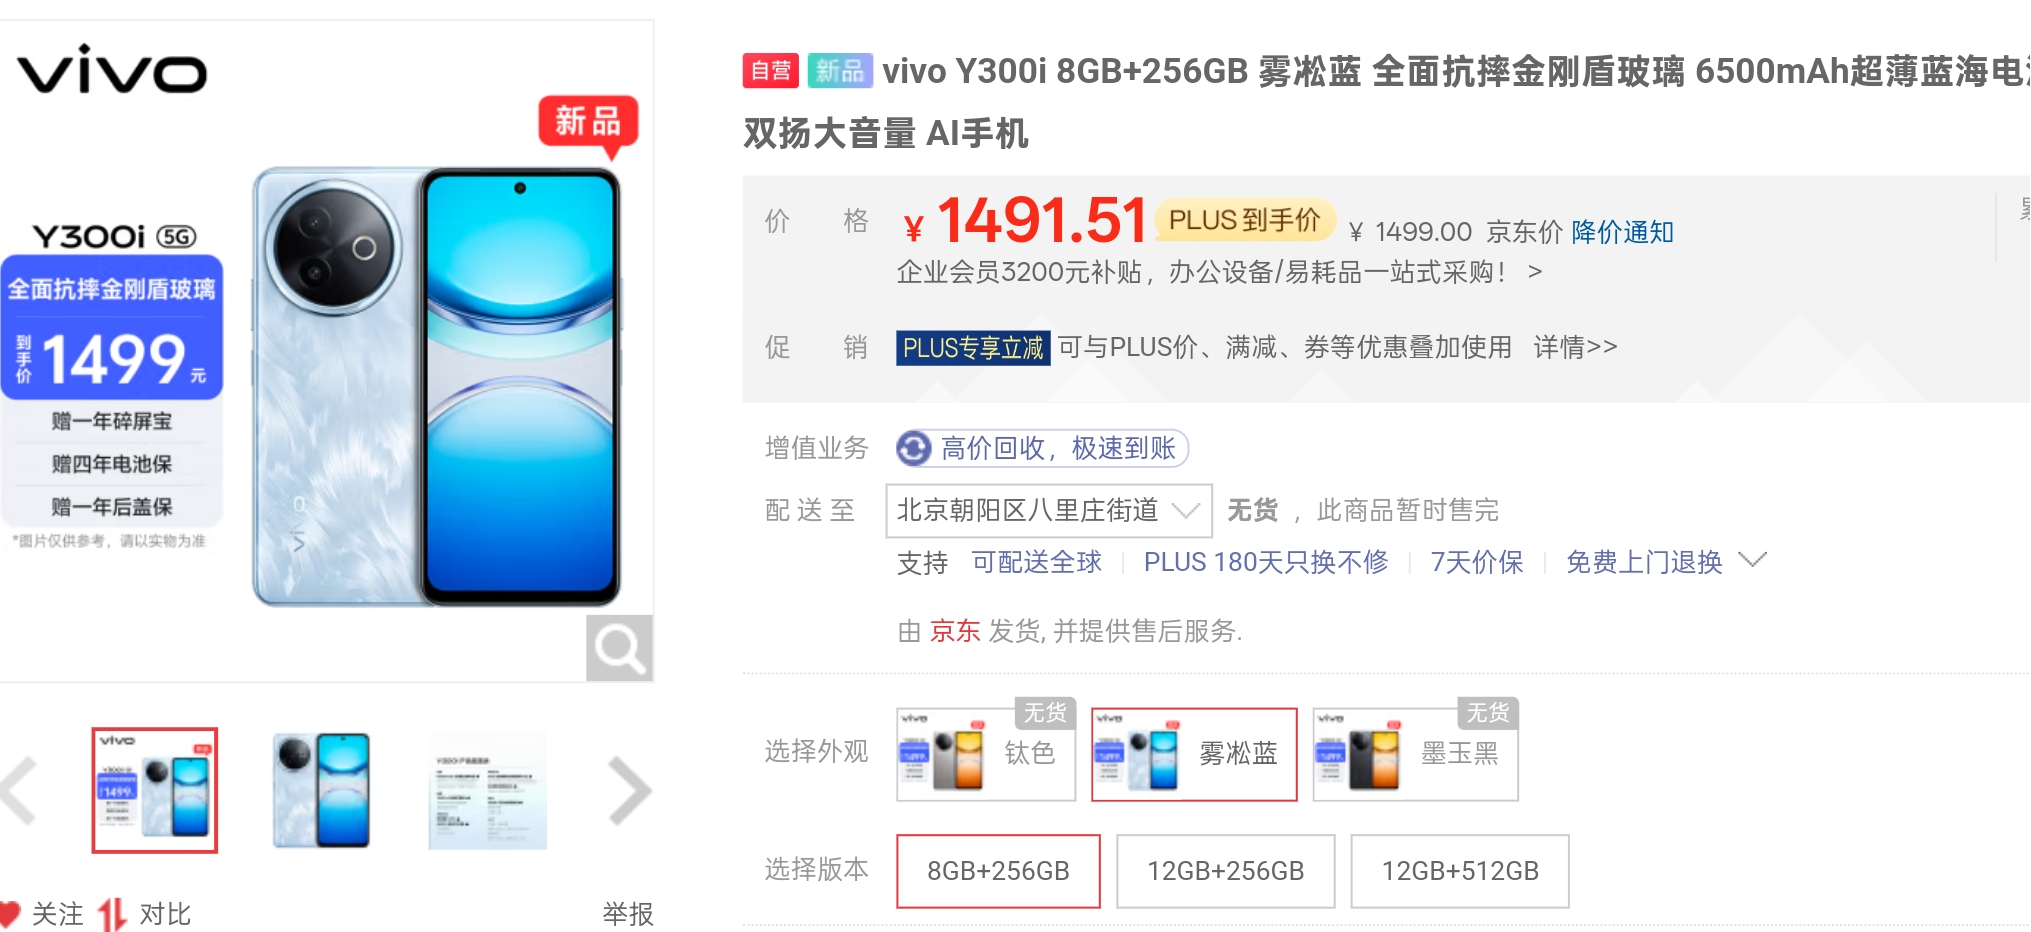
Task: Choose the 12GB+256GB version
Action: 1225,871
